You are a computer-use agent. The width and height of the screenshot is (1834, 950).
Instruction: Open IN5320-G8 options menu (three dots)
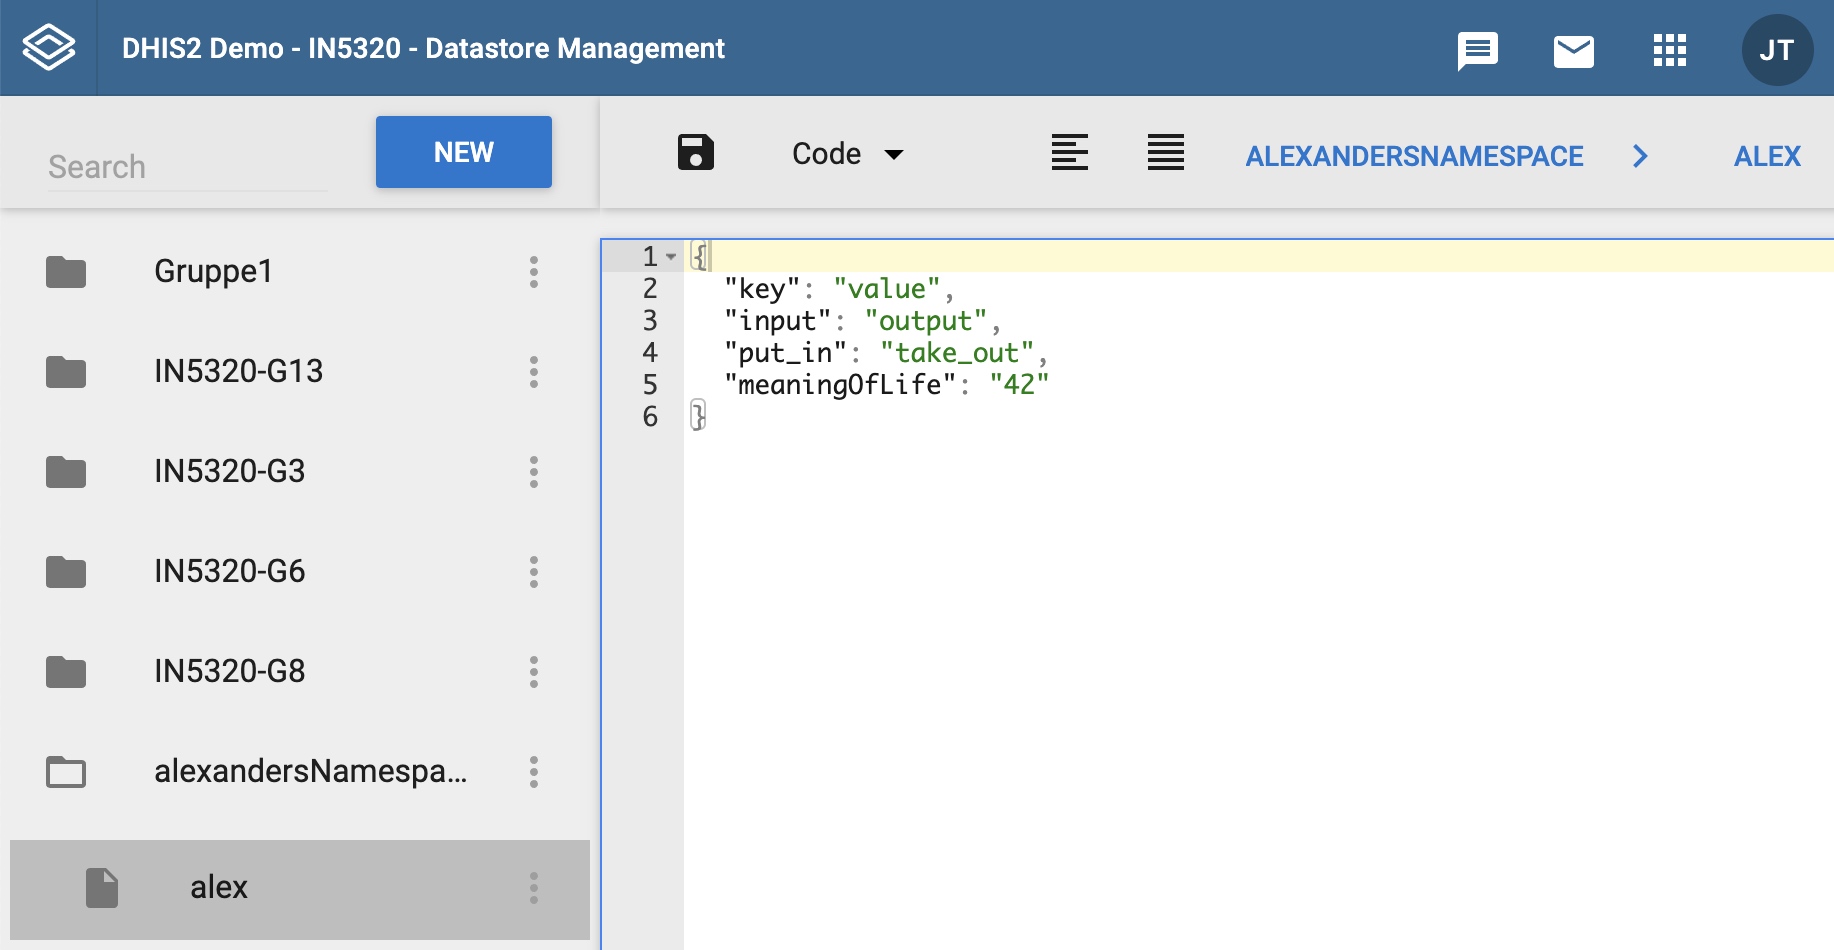pos(534,672)
